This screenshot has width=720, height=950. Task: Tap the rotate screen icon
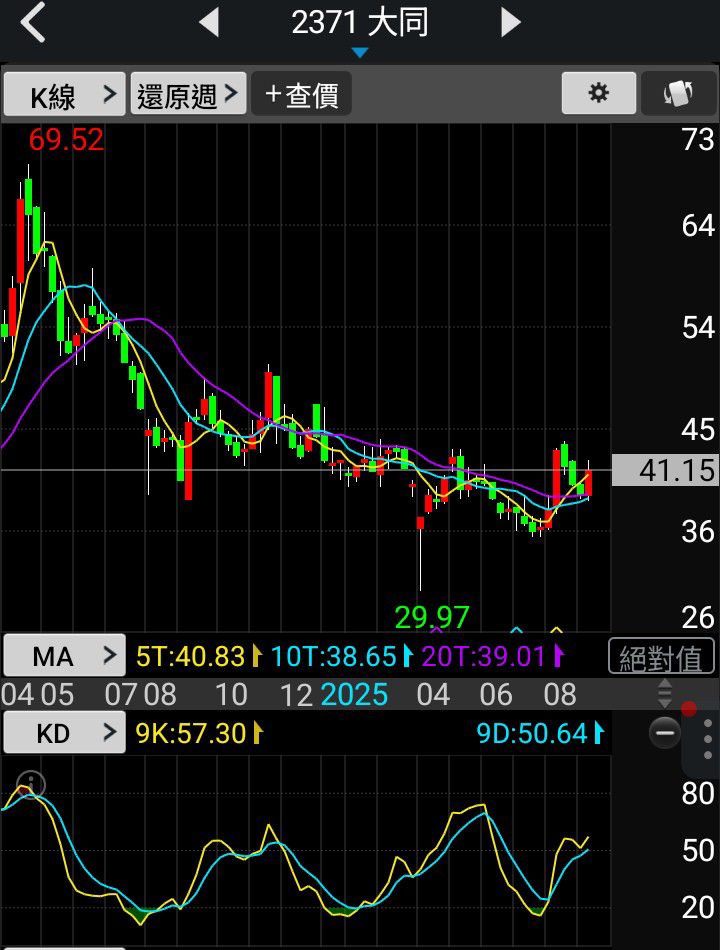[x=679, y=93]
